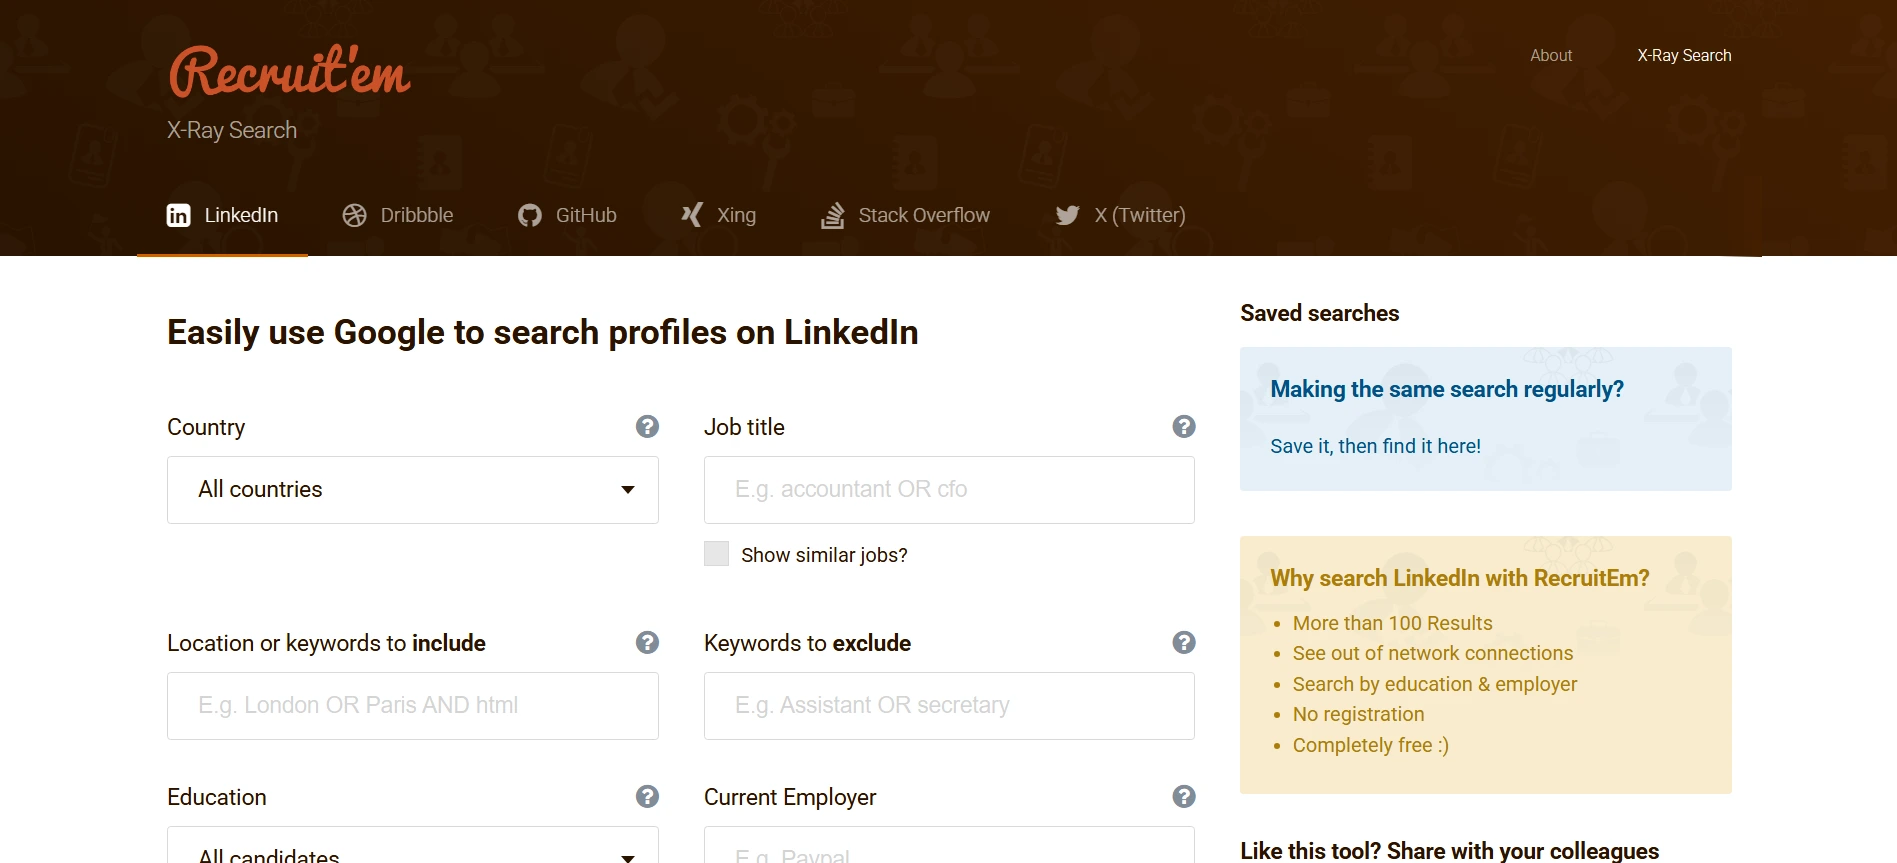Click 'Save it, then find it here!' text
Viewport: 1897px width, 863px height.
1375,446
